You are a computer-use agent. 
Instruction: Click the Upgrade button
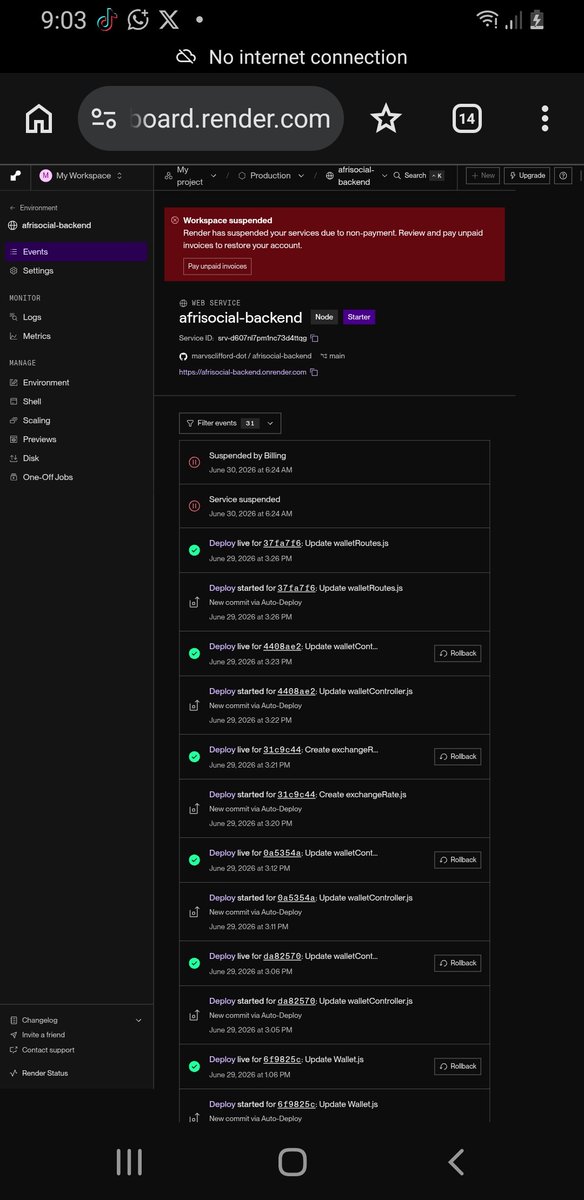pyautogui.click(x=527, y=175)
